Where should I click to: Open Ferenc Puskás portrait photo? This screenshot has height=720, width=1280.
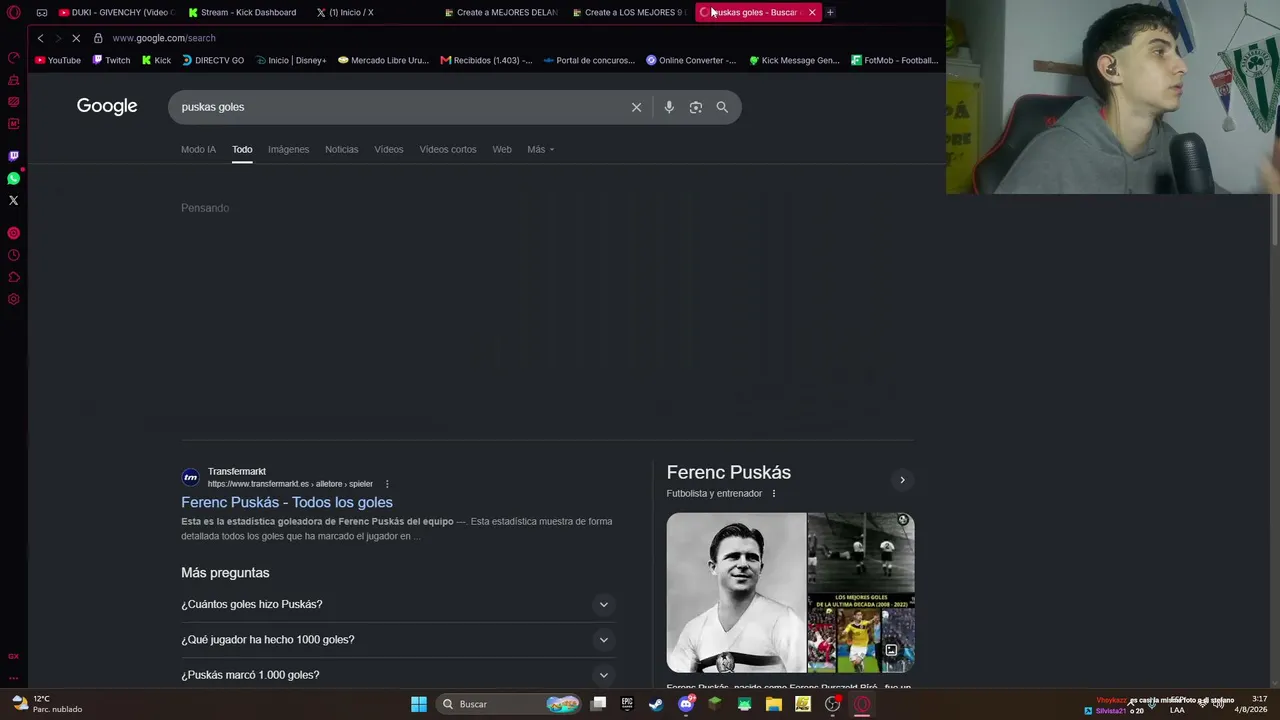coord(736,592)
